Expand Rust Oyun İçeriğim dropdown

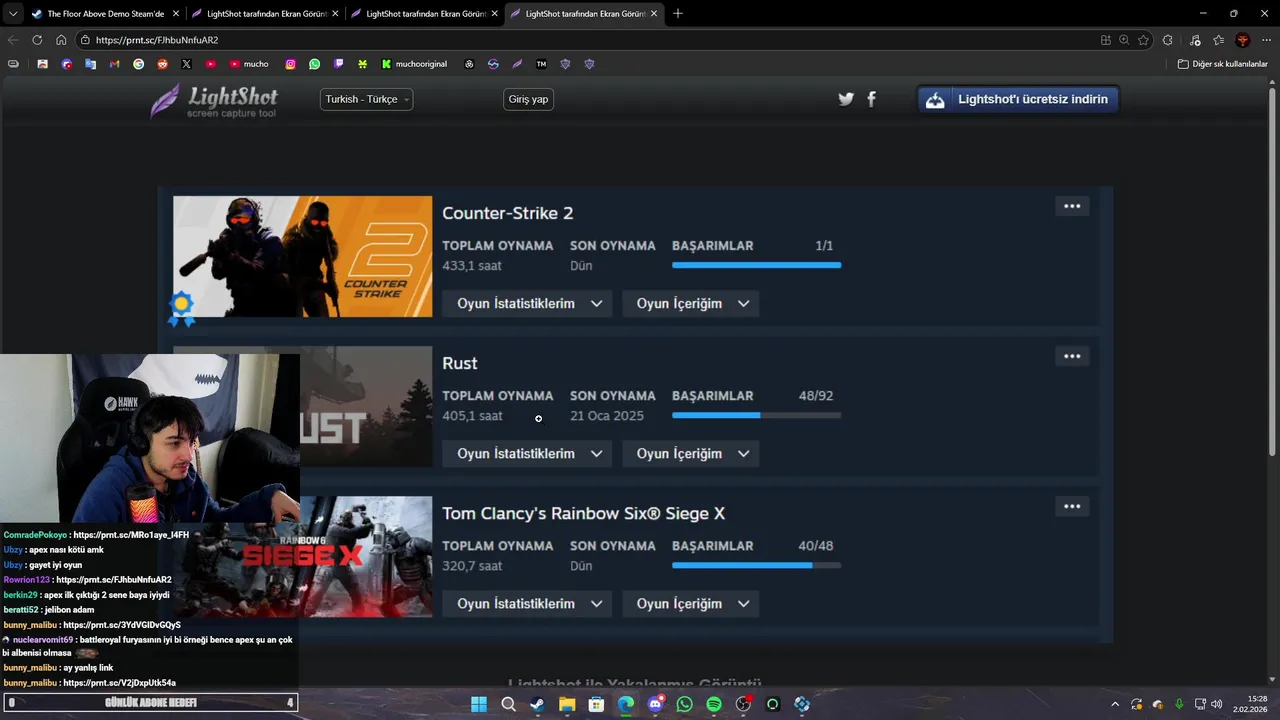691,454
